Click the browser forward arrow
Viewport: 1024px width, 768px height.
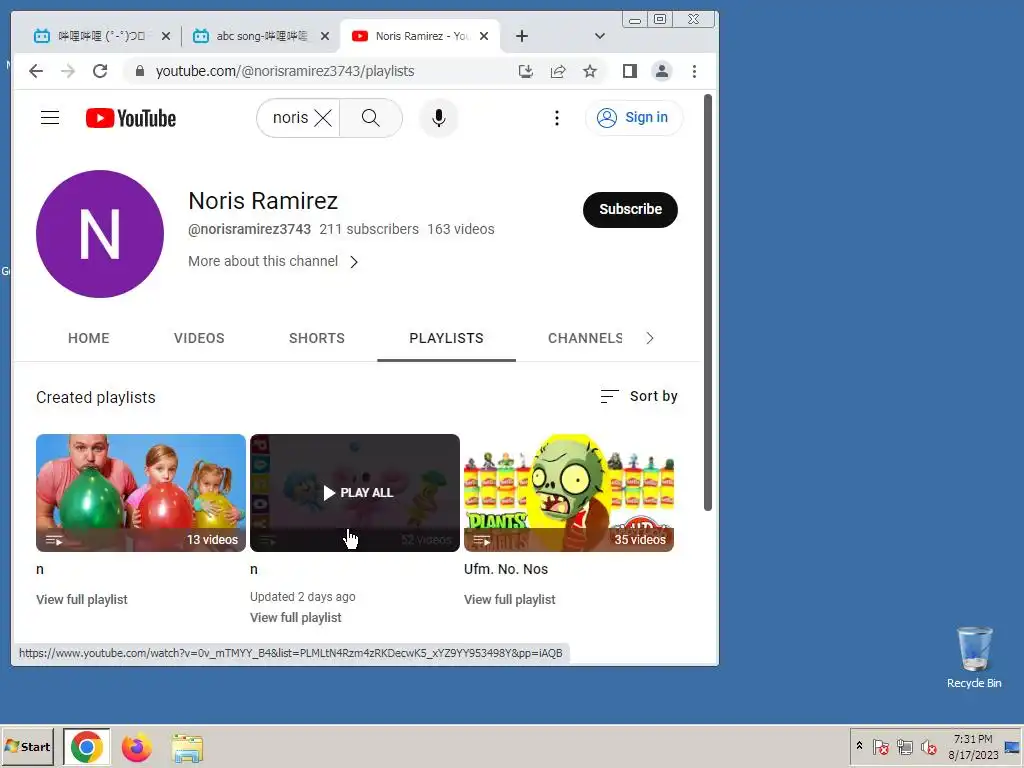click(68, 71)
